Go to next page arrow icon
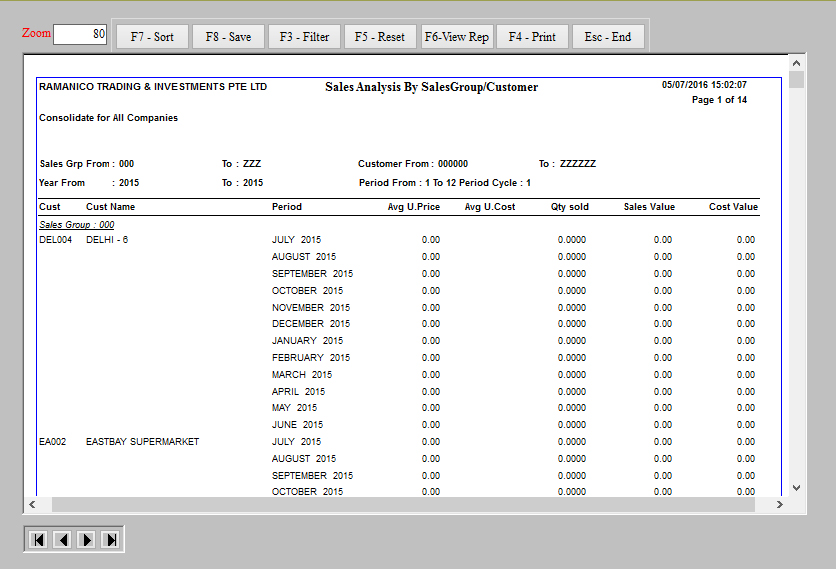 pyautogui.click(x=86, y=540)
